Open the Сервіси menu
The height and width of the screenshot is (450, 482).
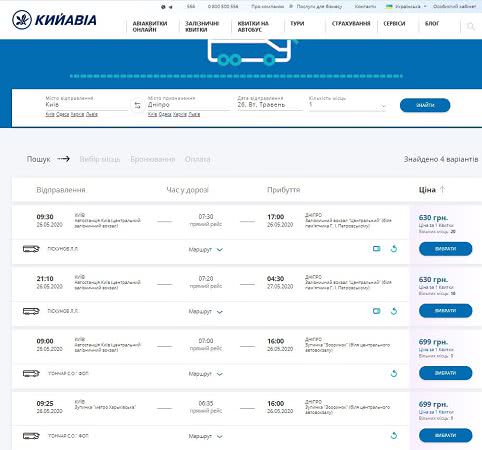click(x=394, y=23)
